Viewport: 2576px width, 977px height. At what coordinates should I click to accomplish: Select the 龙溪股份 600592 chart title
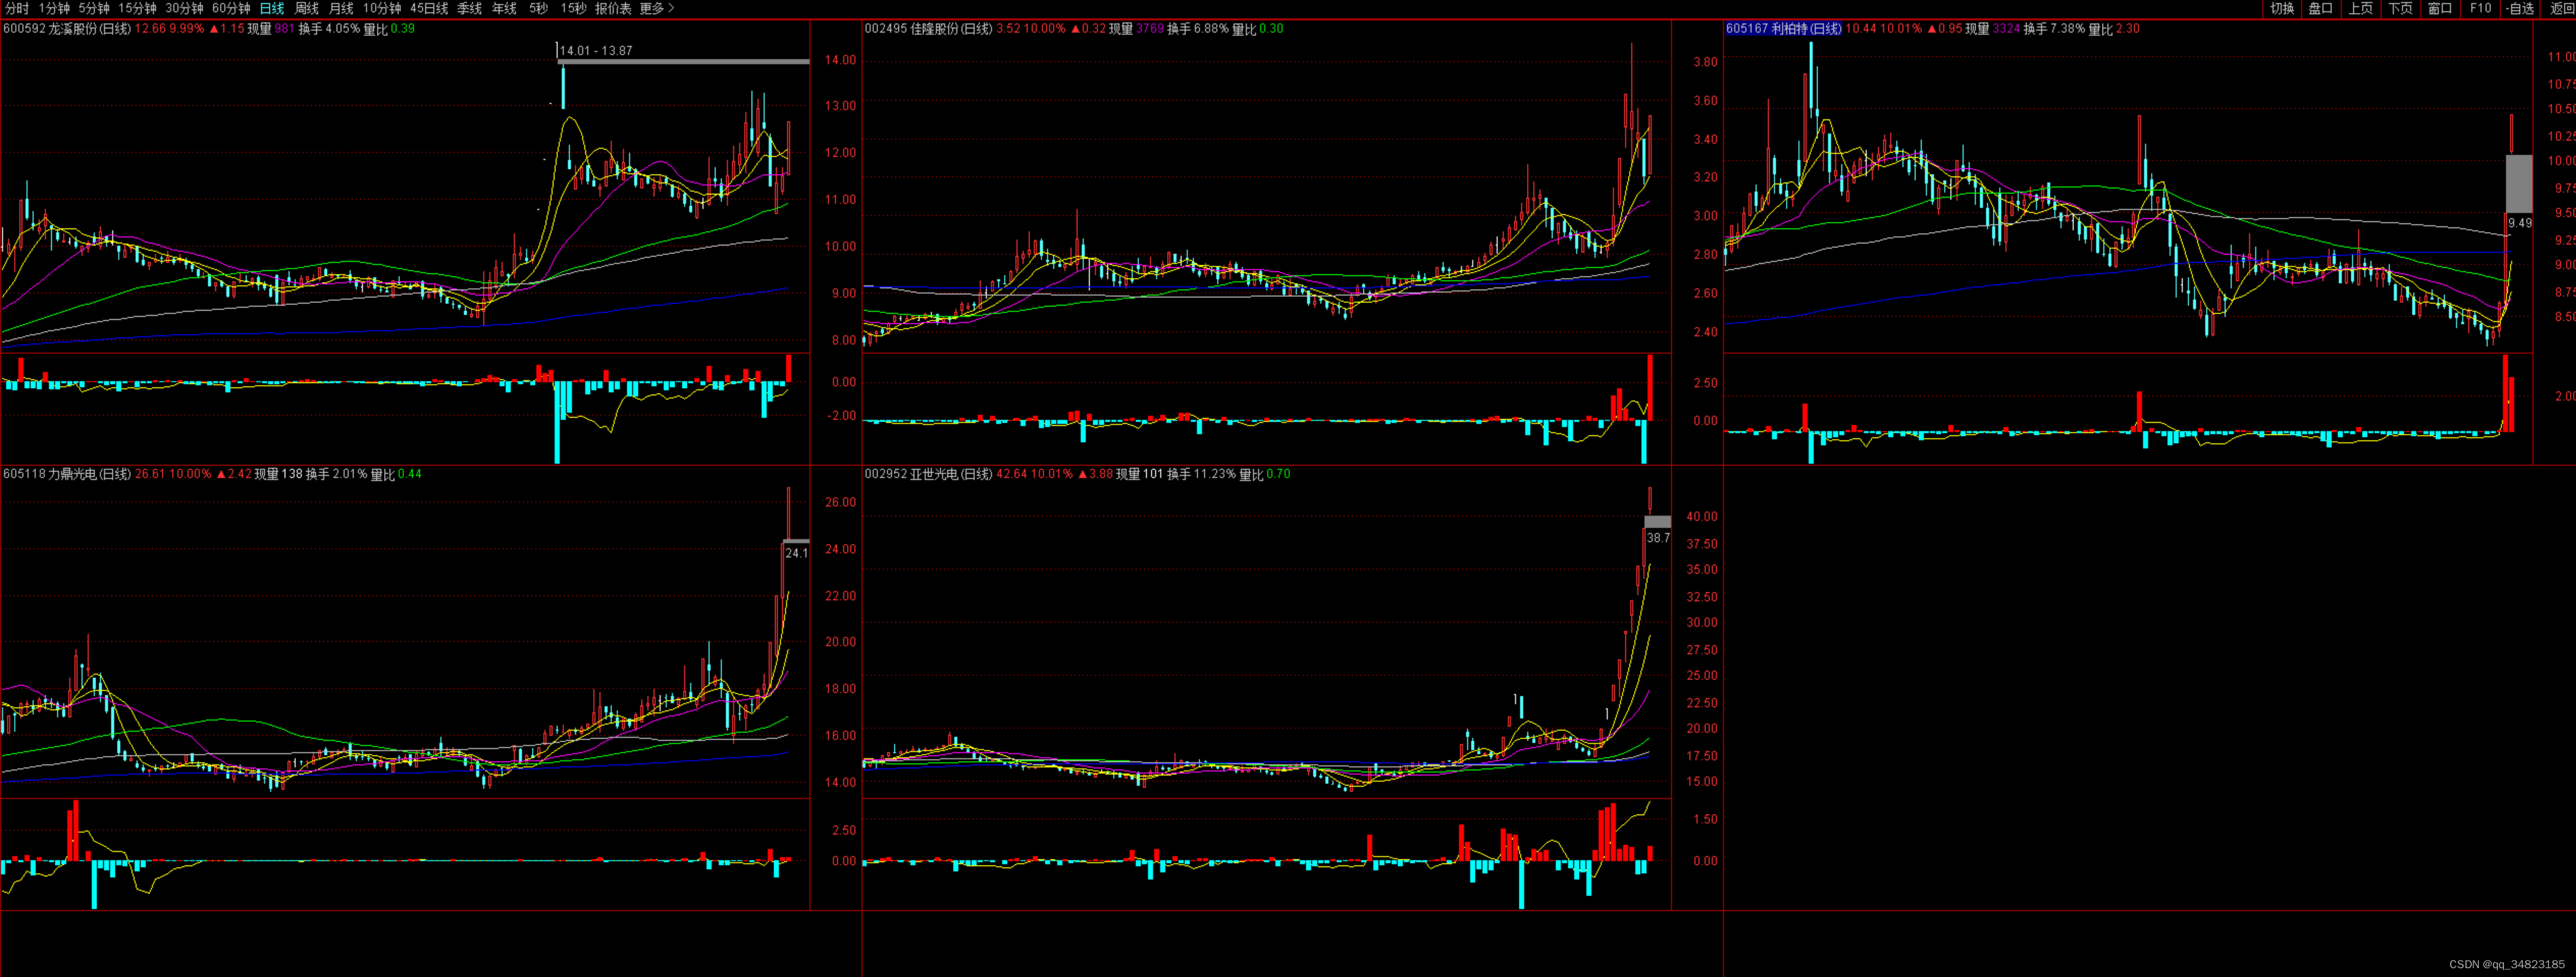pos(66,29)
